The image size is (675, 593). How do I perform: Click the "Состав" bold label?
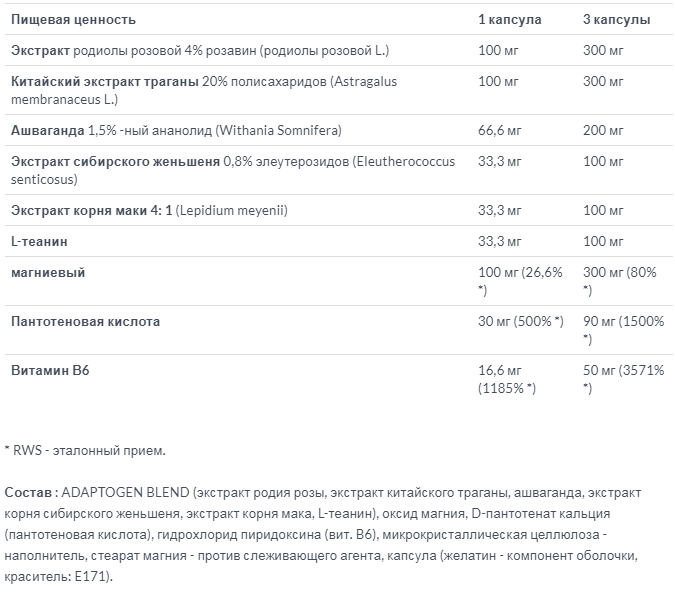pyautogui.click(x=31, y=493)
